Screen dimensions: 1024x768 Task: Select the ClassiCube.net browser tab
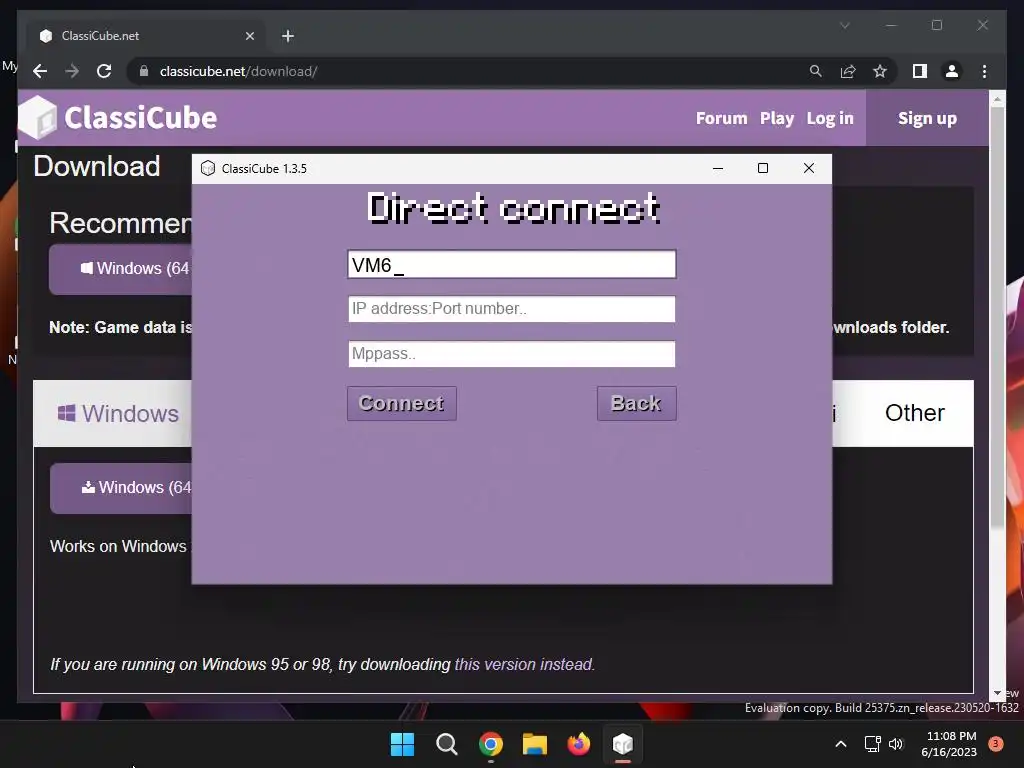click(147, 36)
